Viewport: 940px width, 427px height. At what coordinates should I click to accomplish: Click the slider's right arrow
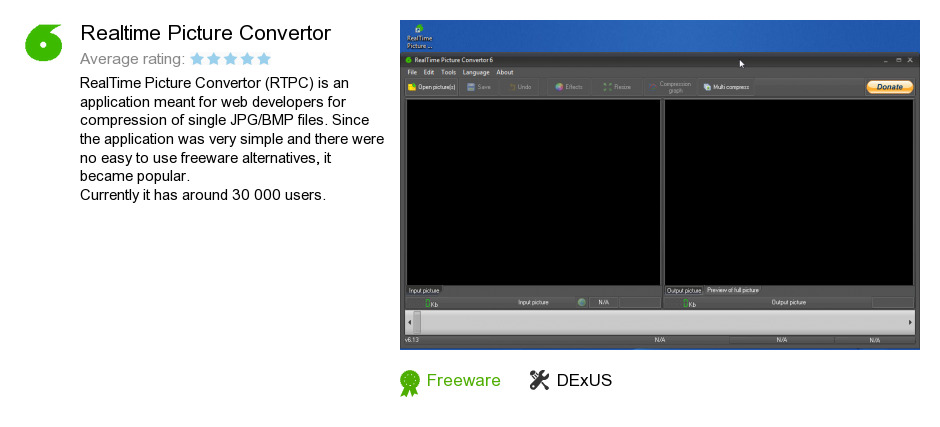click(910, 322)
